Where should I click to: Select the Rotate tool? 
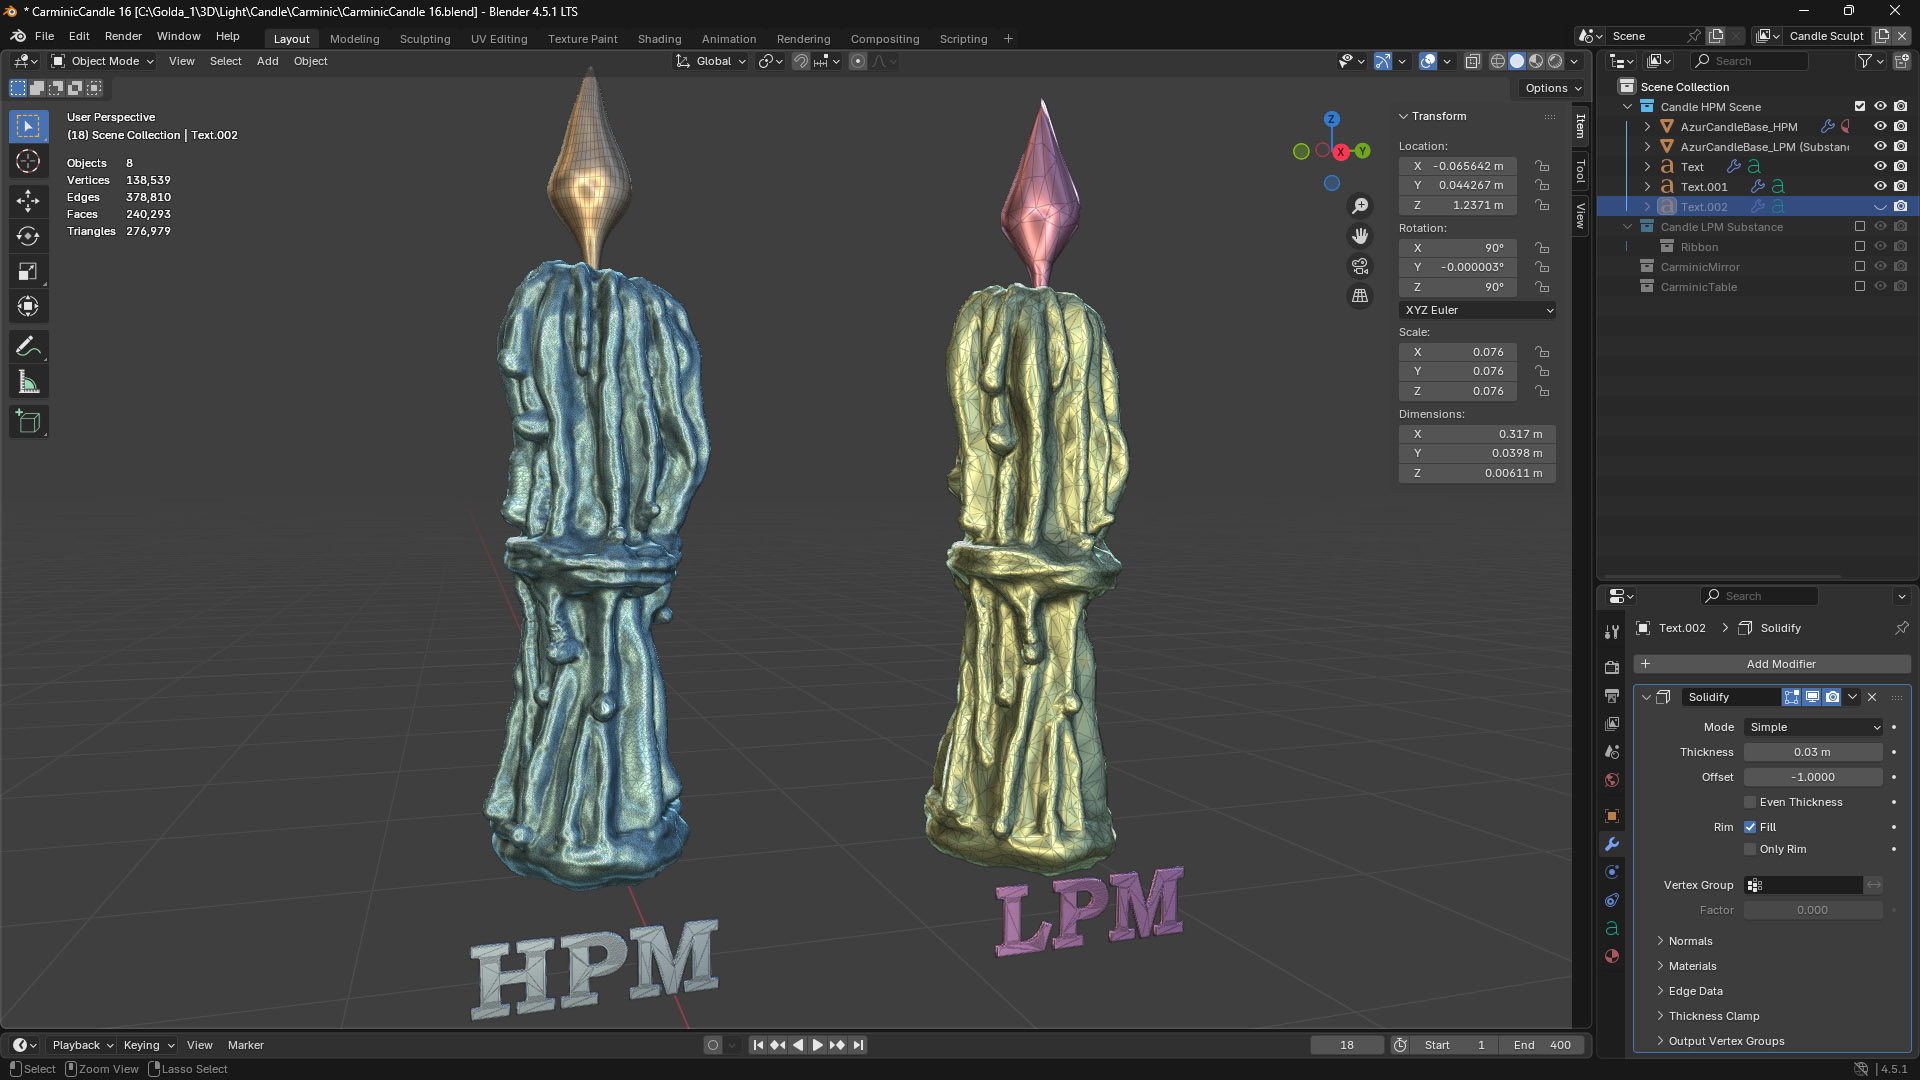28,235
